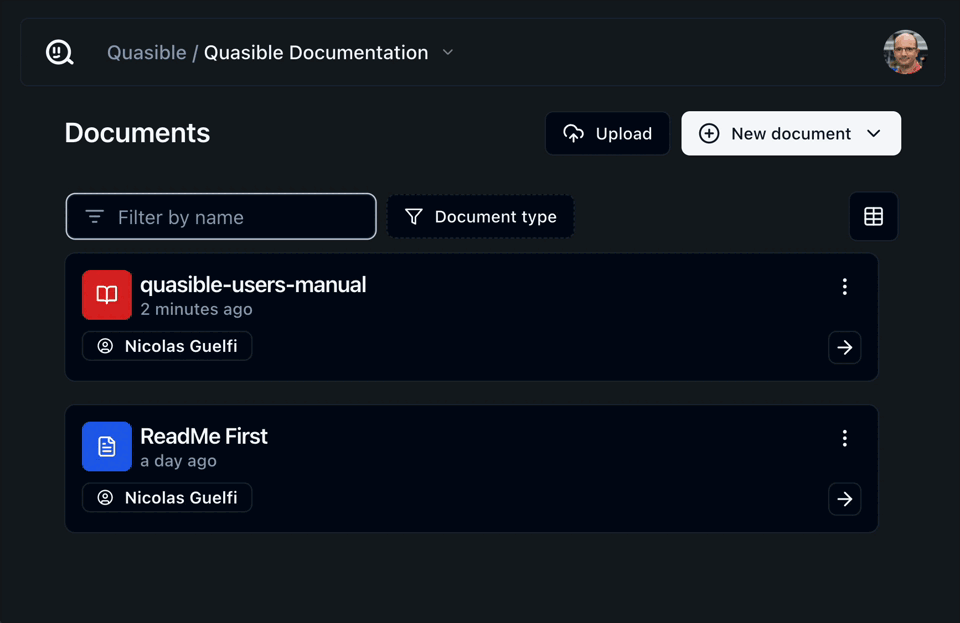Click the Quasible logo icon
Viewport: 960px width, 623px height.
tap(60, 52)
